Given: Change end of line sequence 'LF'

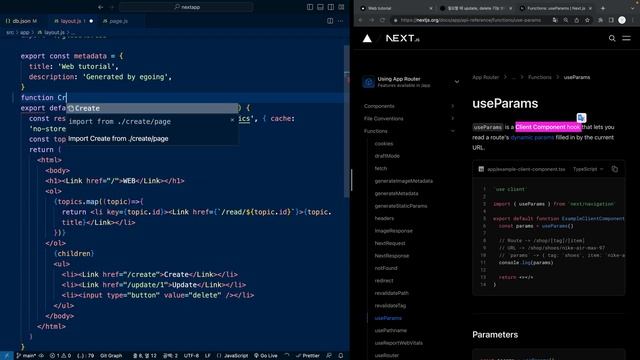Looking at the screenshot, I should coord(208,356).
